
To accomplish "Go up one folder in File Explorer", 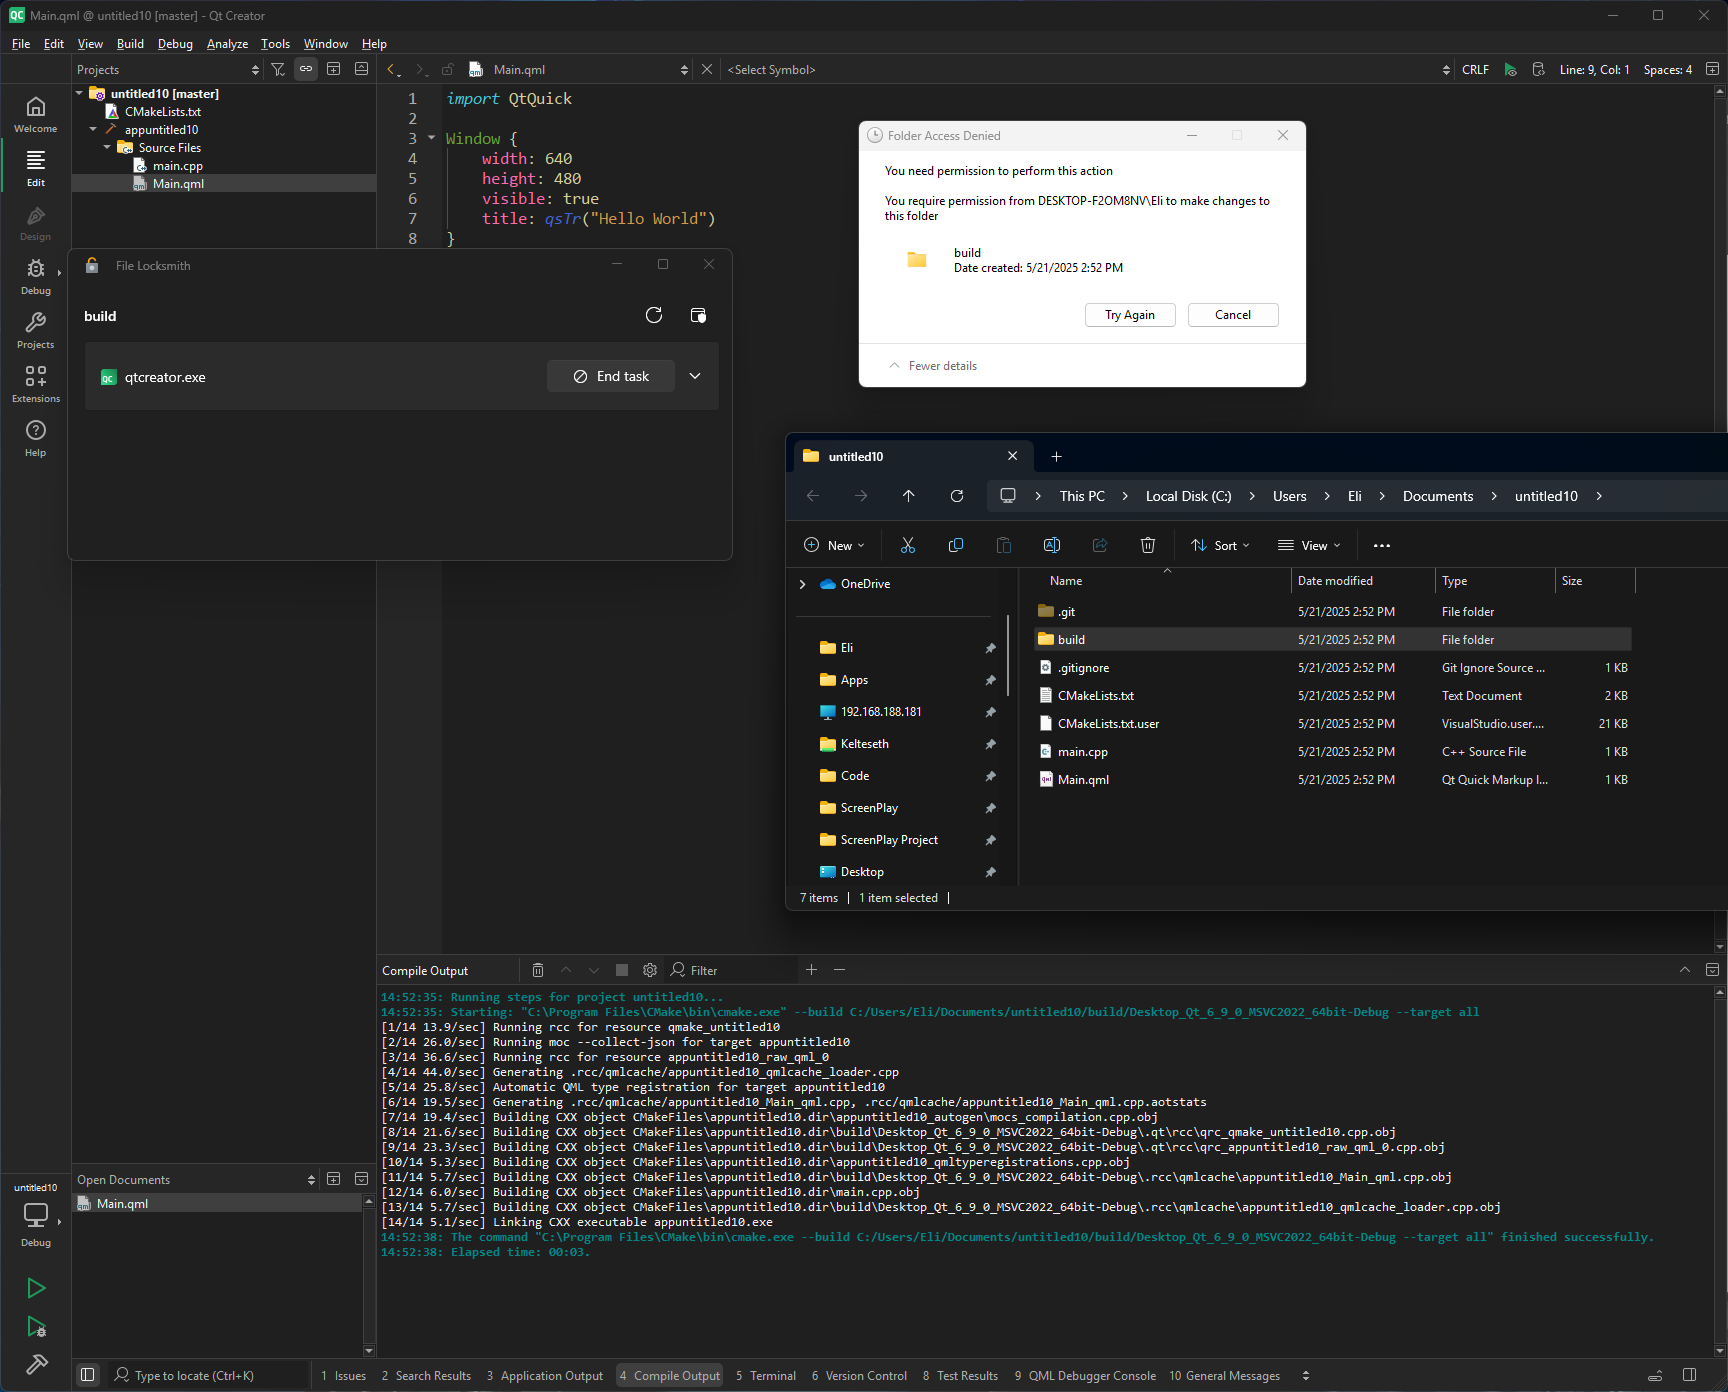I will click(x=909, y=496).
